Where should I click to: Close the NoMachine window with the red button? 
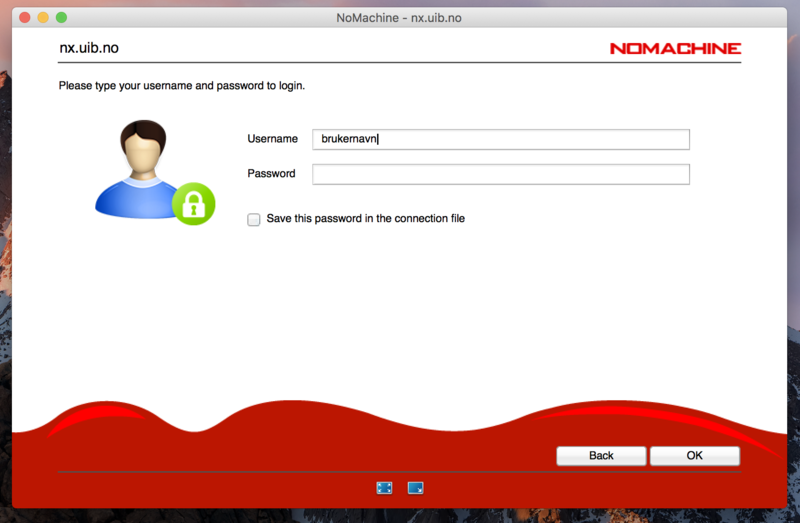tap(25, 18)
